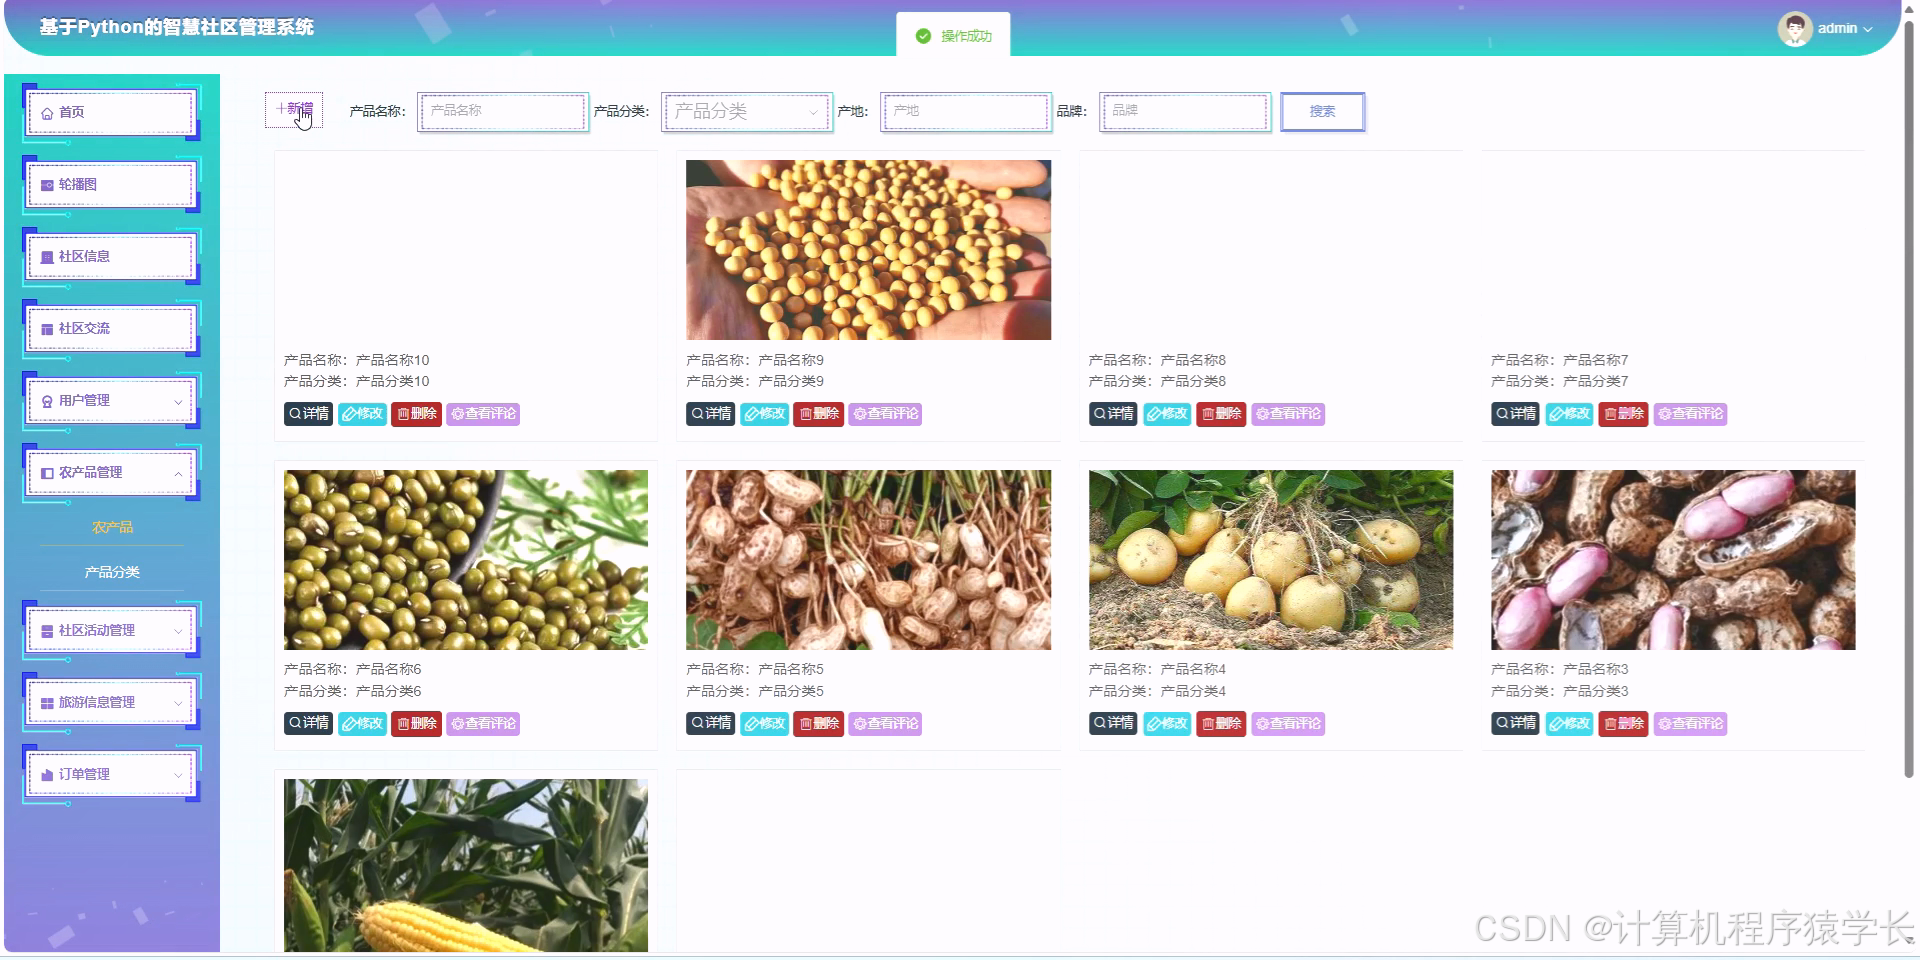Click 修改 for 产品名称7
Screen dimensions: 1920x960
(1569, 414)
